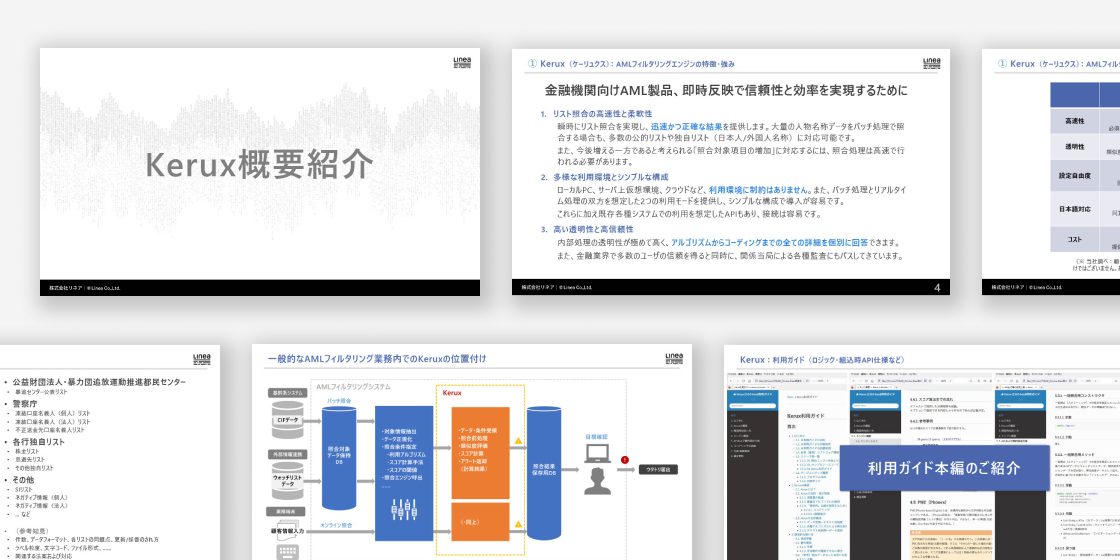The width and height of the screenshot is (1120, 560).
Task: Click the keyboard icon below 顧客情報入力
Action: pyautogui.click(x=289, y=551)
